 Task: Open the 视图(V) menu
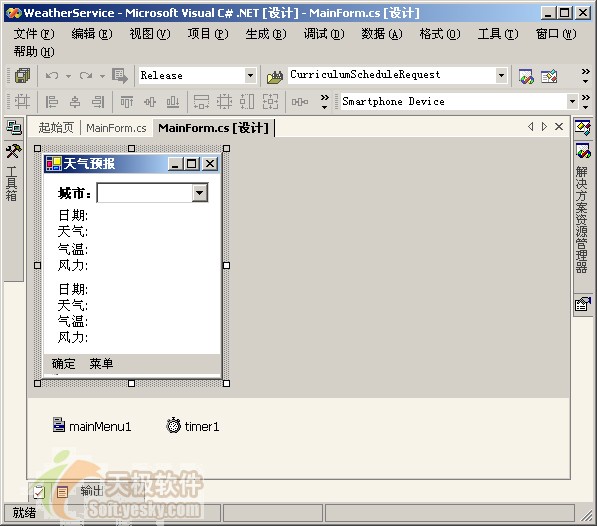coord(150,34)
